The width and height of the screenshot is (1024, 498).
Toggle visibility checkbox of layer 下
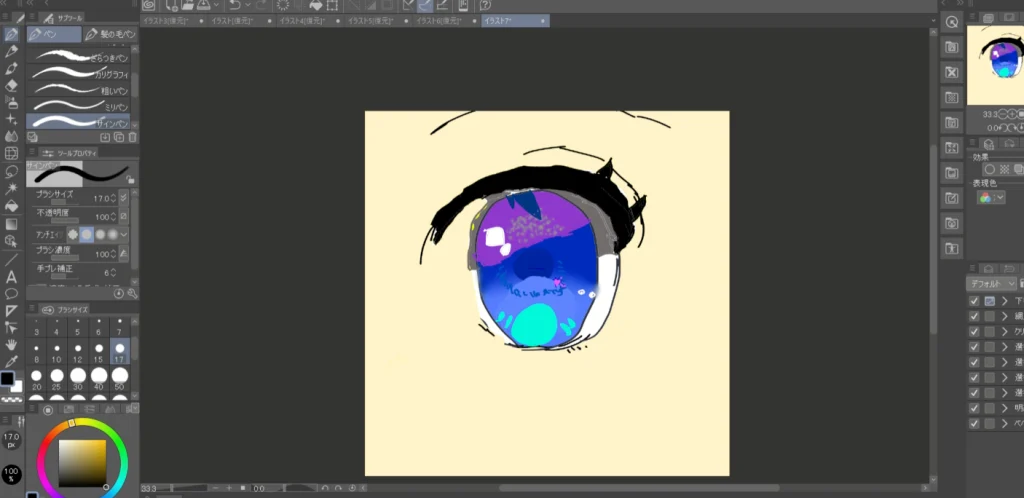point(974,302)
